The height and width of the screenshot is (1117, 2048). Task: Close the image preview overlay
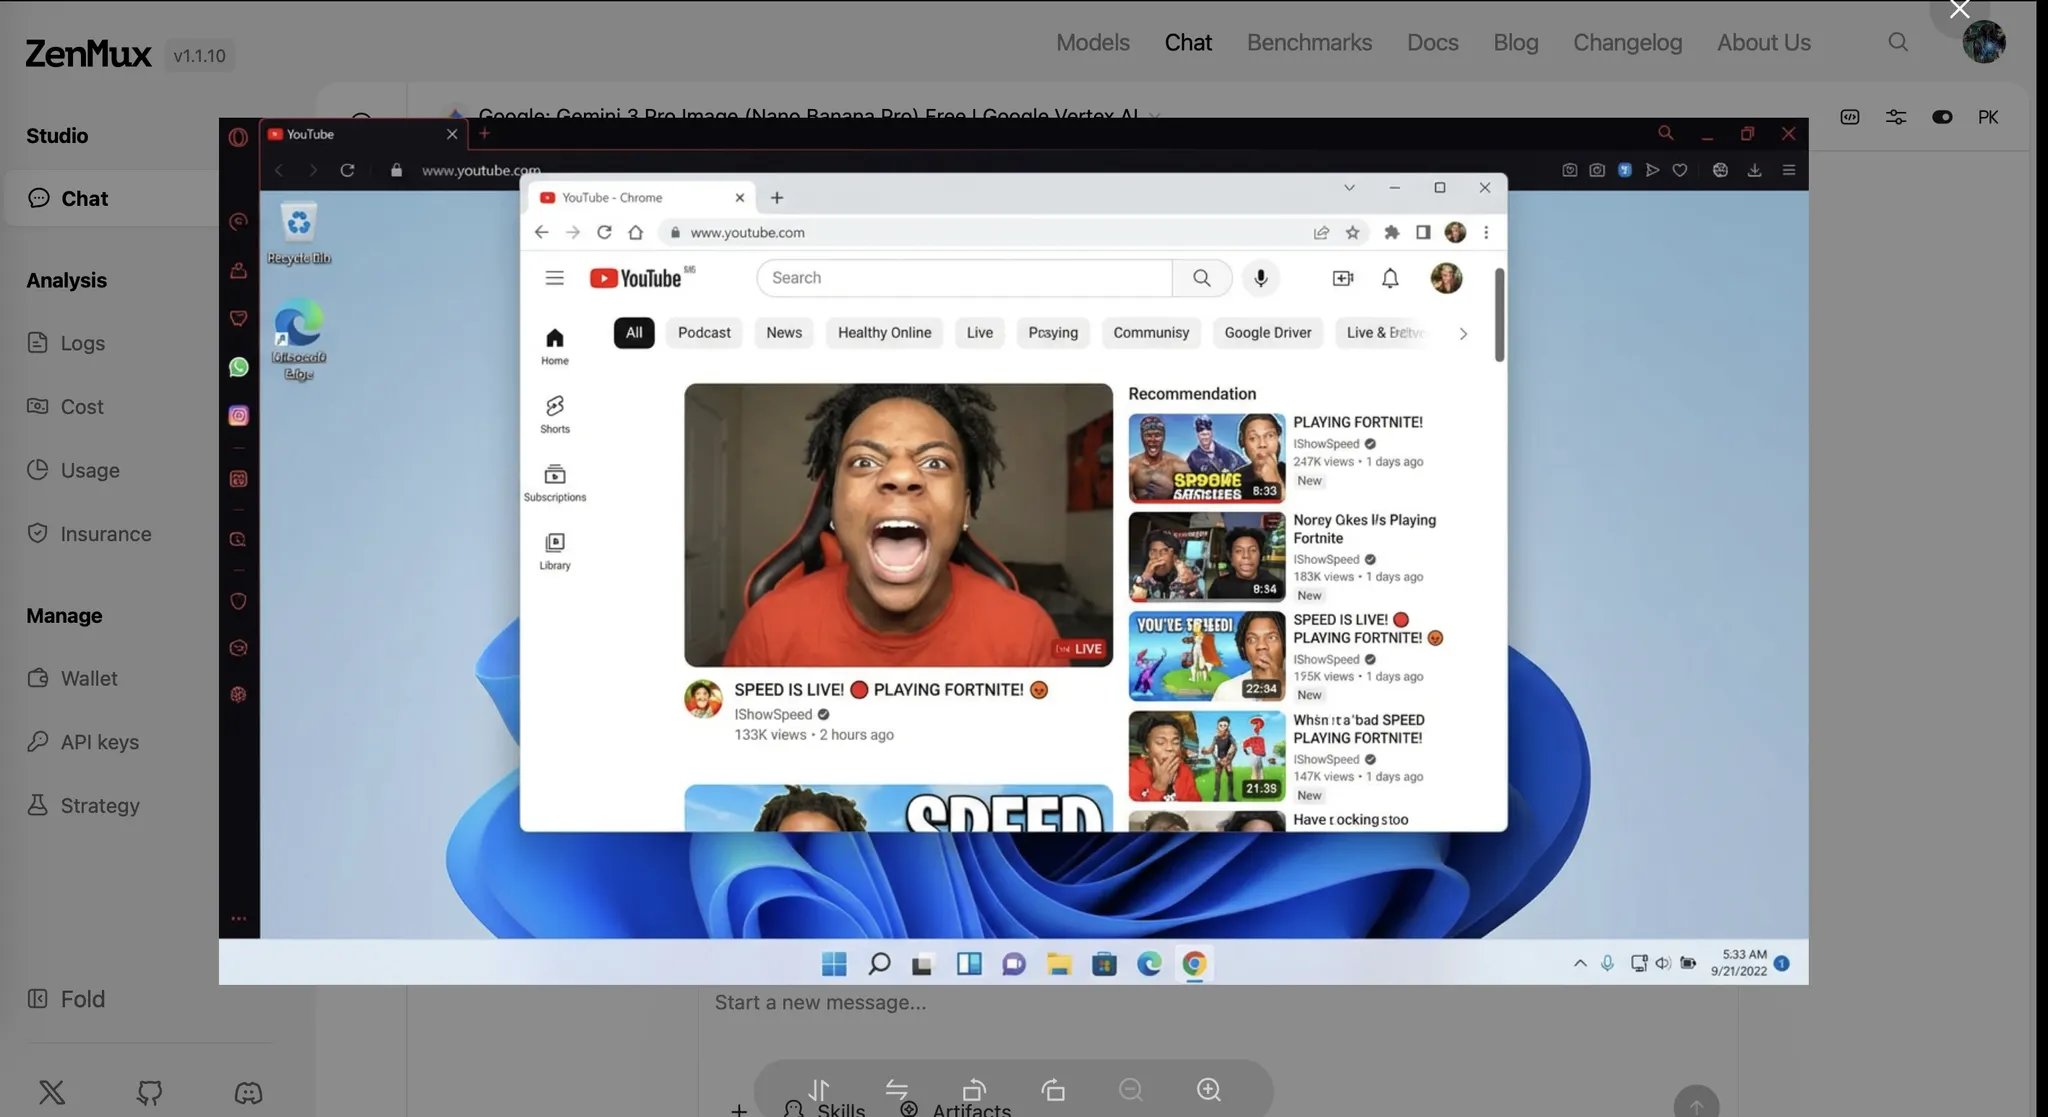(1959, 10)
